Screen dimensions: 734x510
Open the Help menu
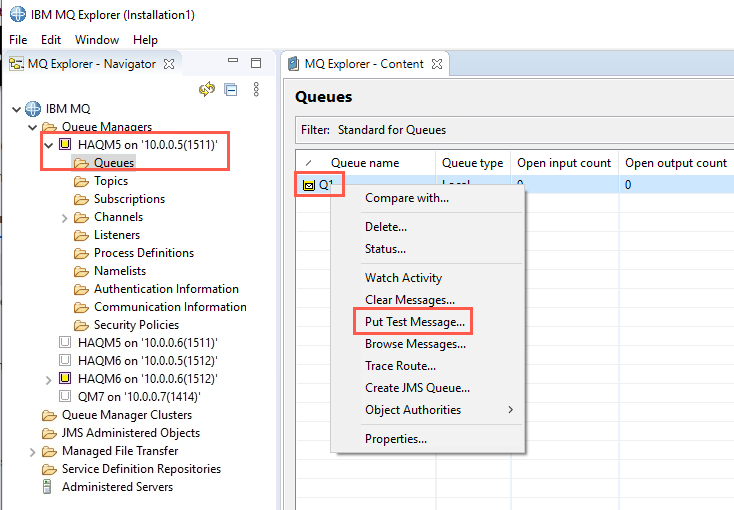145,40
